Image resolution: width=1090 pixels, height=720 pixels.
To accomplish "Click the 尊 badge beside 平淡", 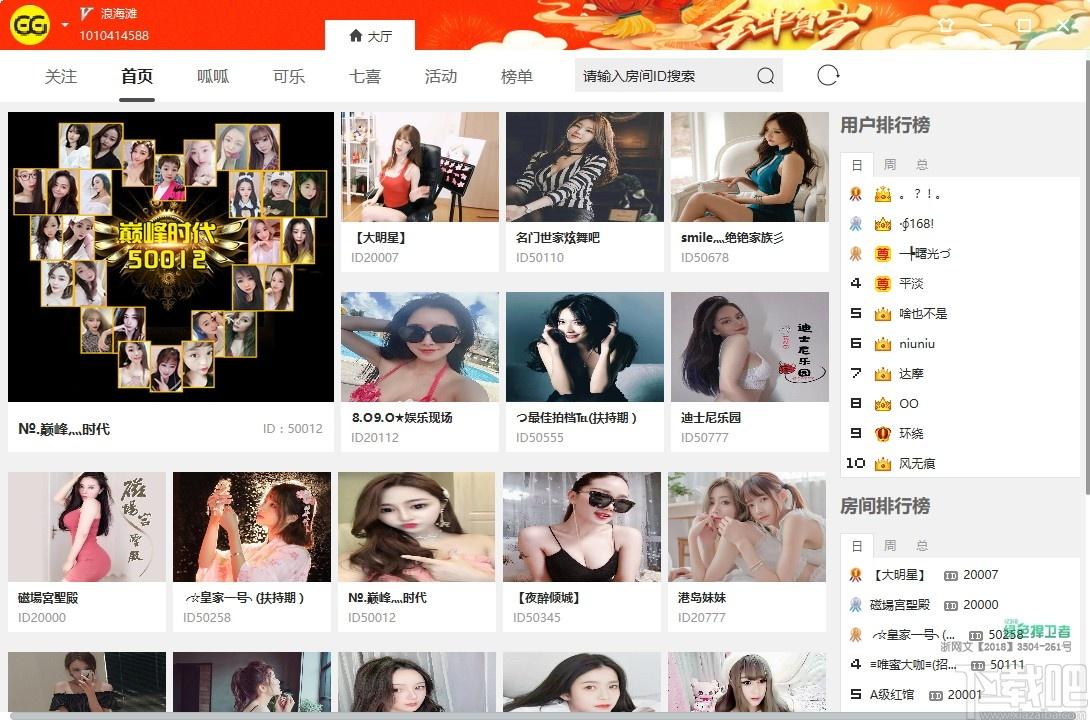I will point(883,284).
